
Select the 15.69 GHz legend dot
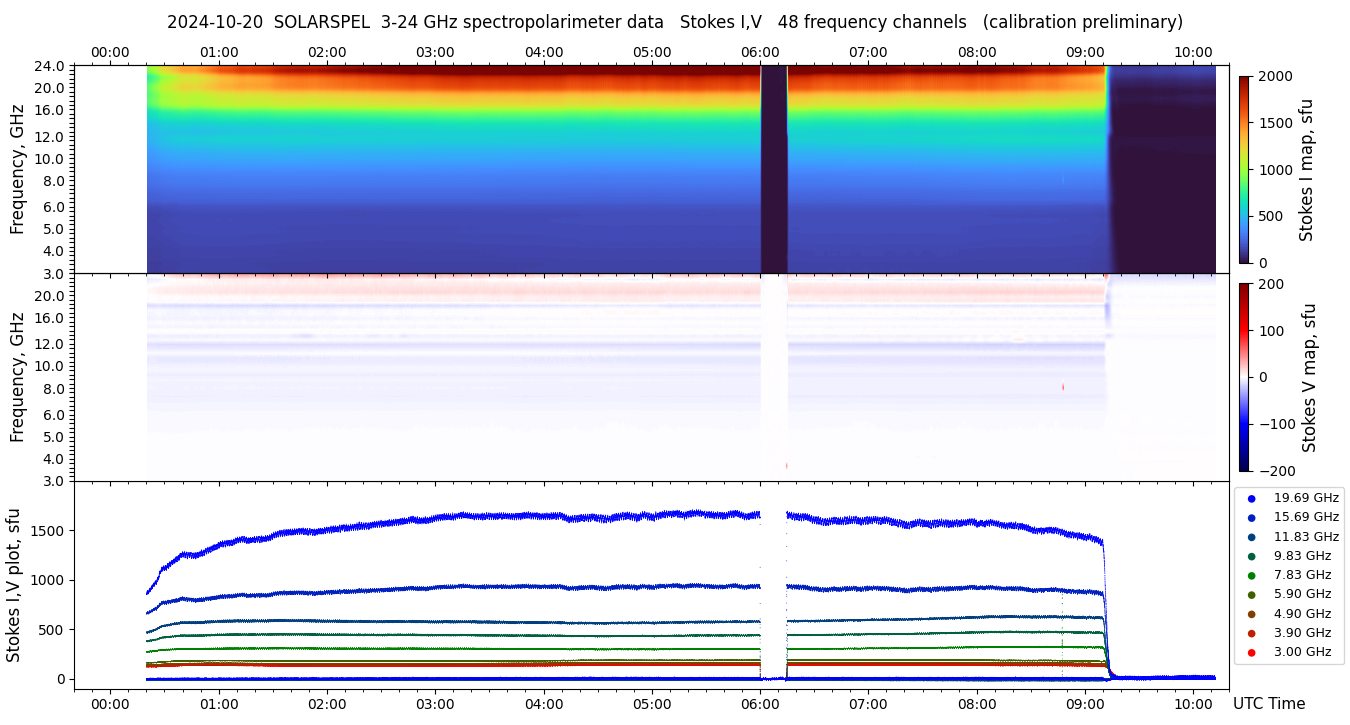pyautogui.click(x=1251, y=517)
